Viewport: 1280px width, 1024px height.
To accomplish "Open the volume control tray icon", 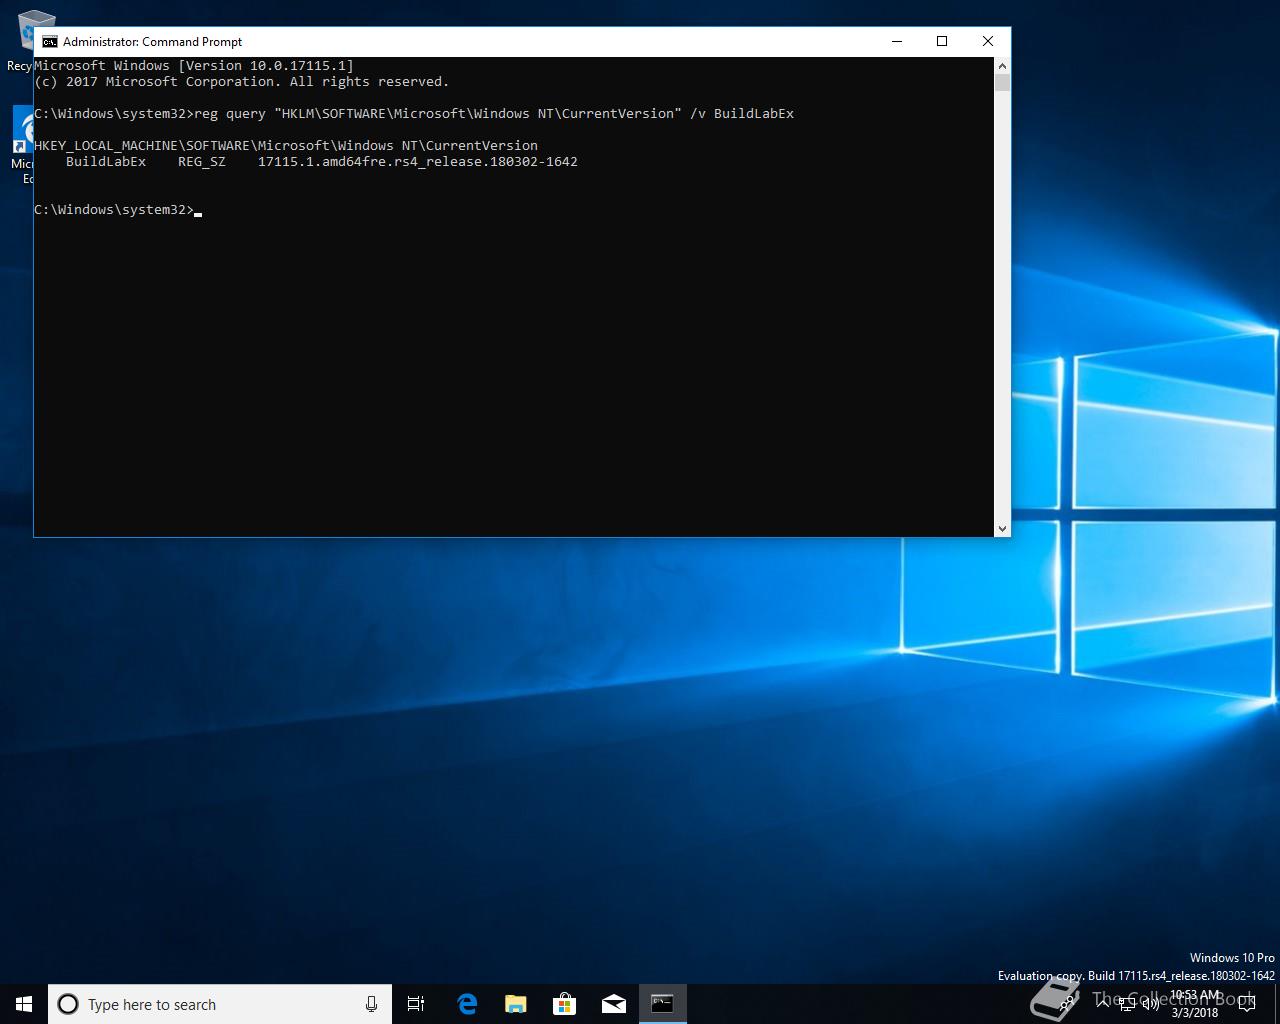I will (x=1150, y=1004).
